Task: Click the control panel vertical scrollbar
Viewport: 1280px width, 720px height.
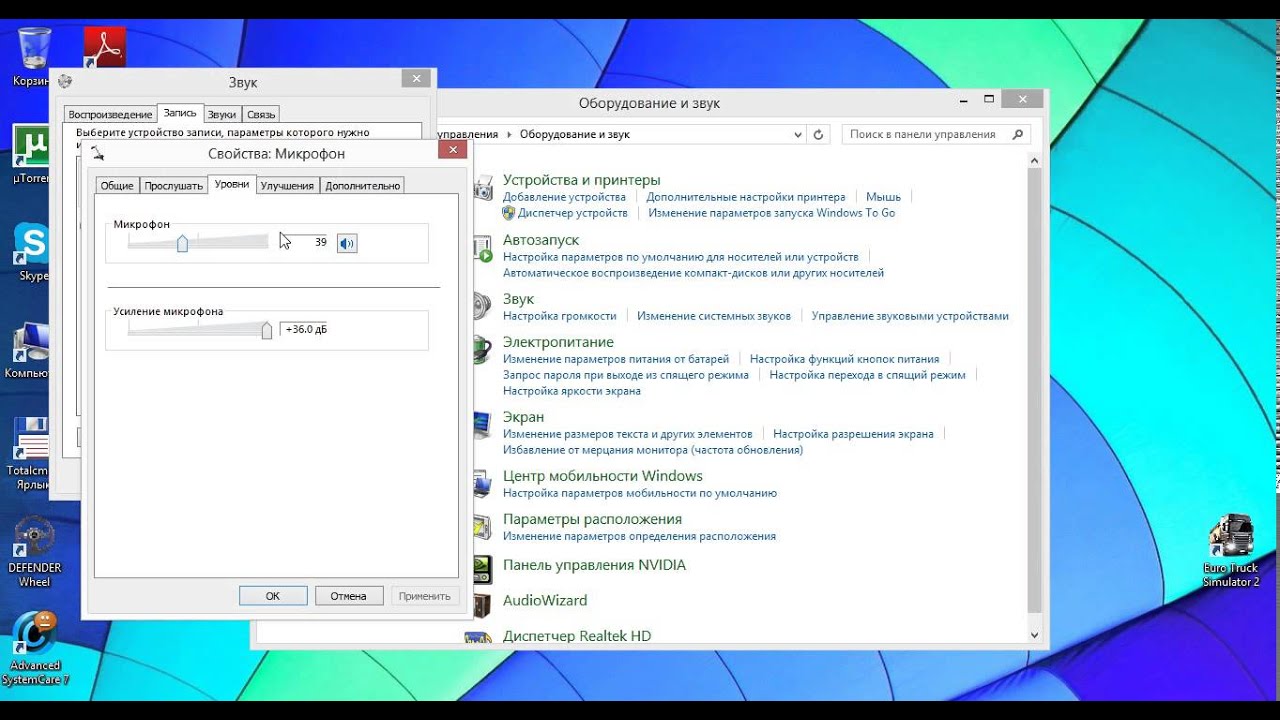Action: click(x=1034, y=392)
